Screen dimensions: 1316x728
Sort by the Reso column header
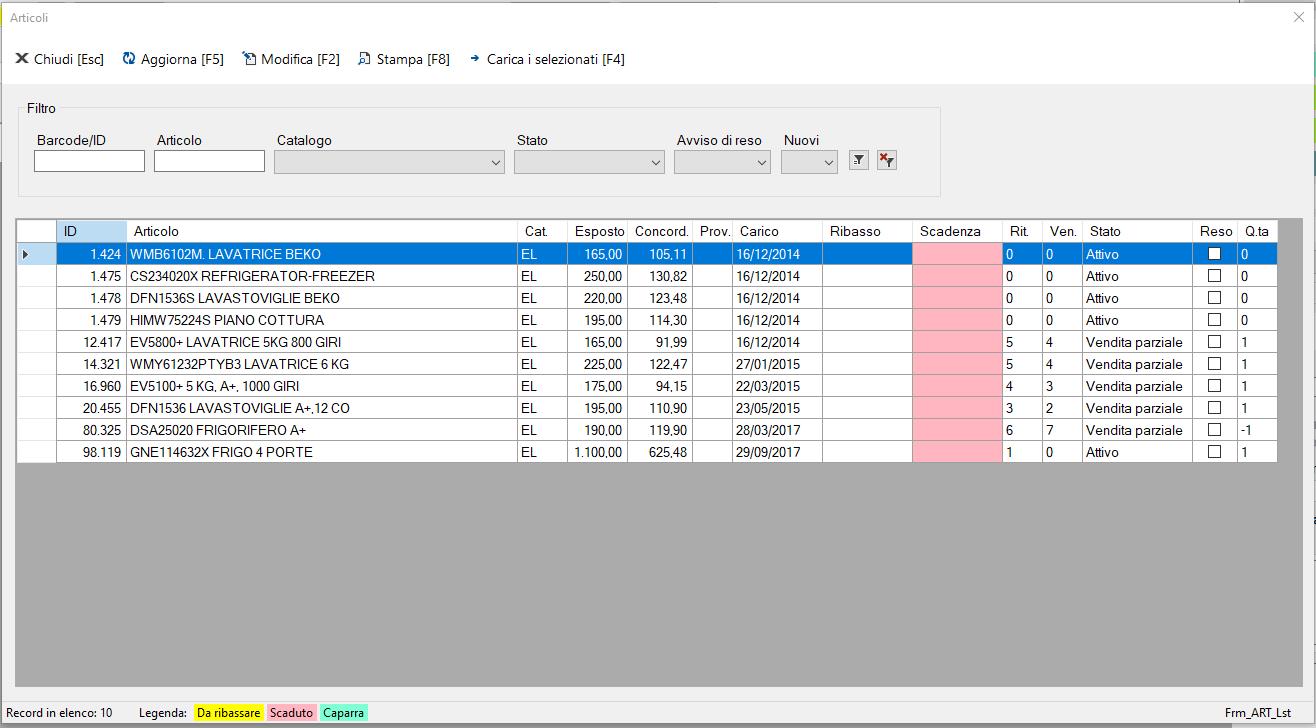point(1215,232)
